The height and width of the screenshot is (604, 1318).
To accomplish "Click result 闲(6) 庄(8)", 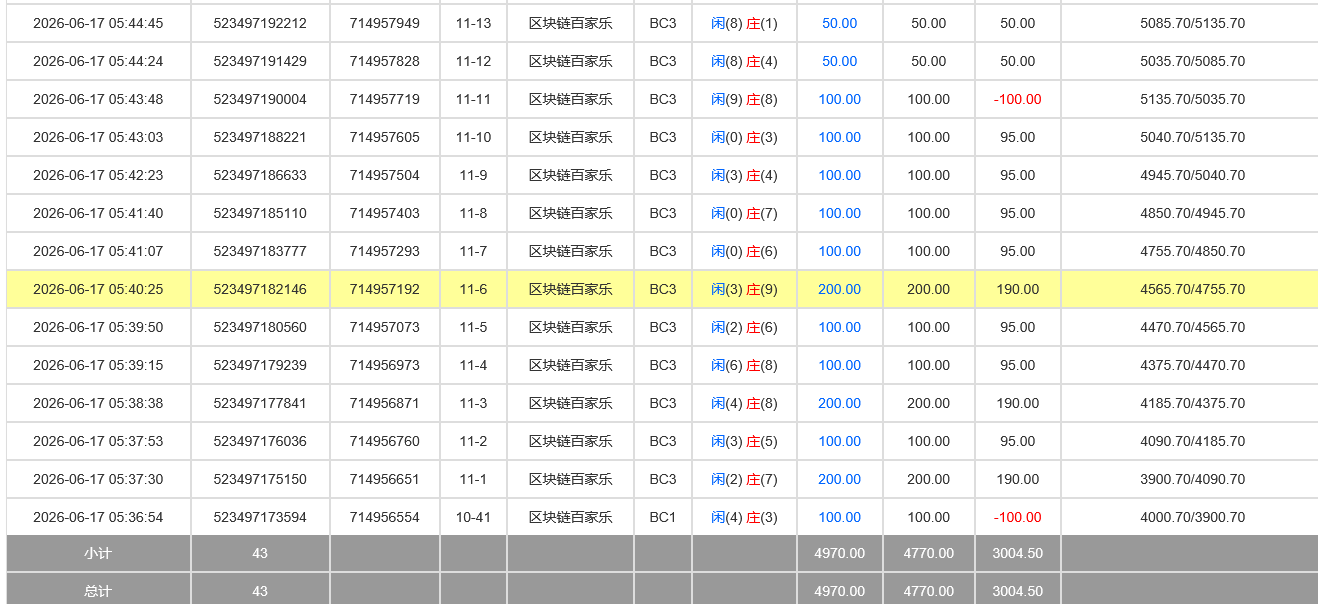I will [744, 365].
